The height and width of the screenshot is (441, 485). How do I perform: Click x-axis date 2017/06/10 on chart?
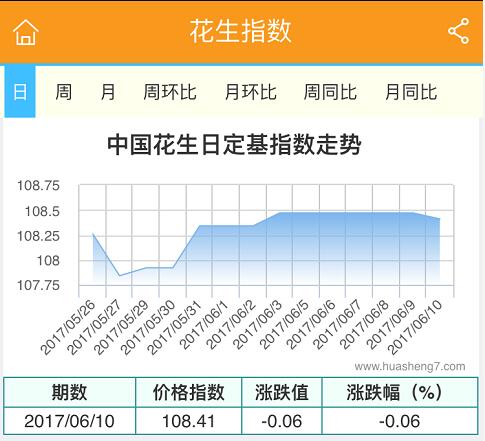click(x=415, y=327)
